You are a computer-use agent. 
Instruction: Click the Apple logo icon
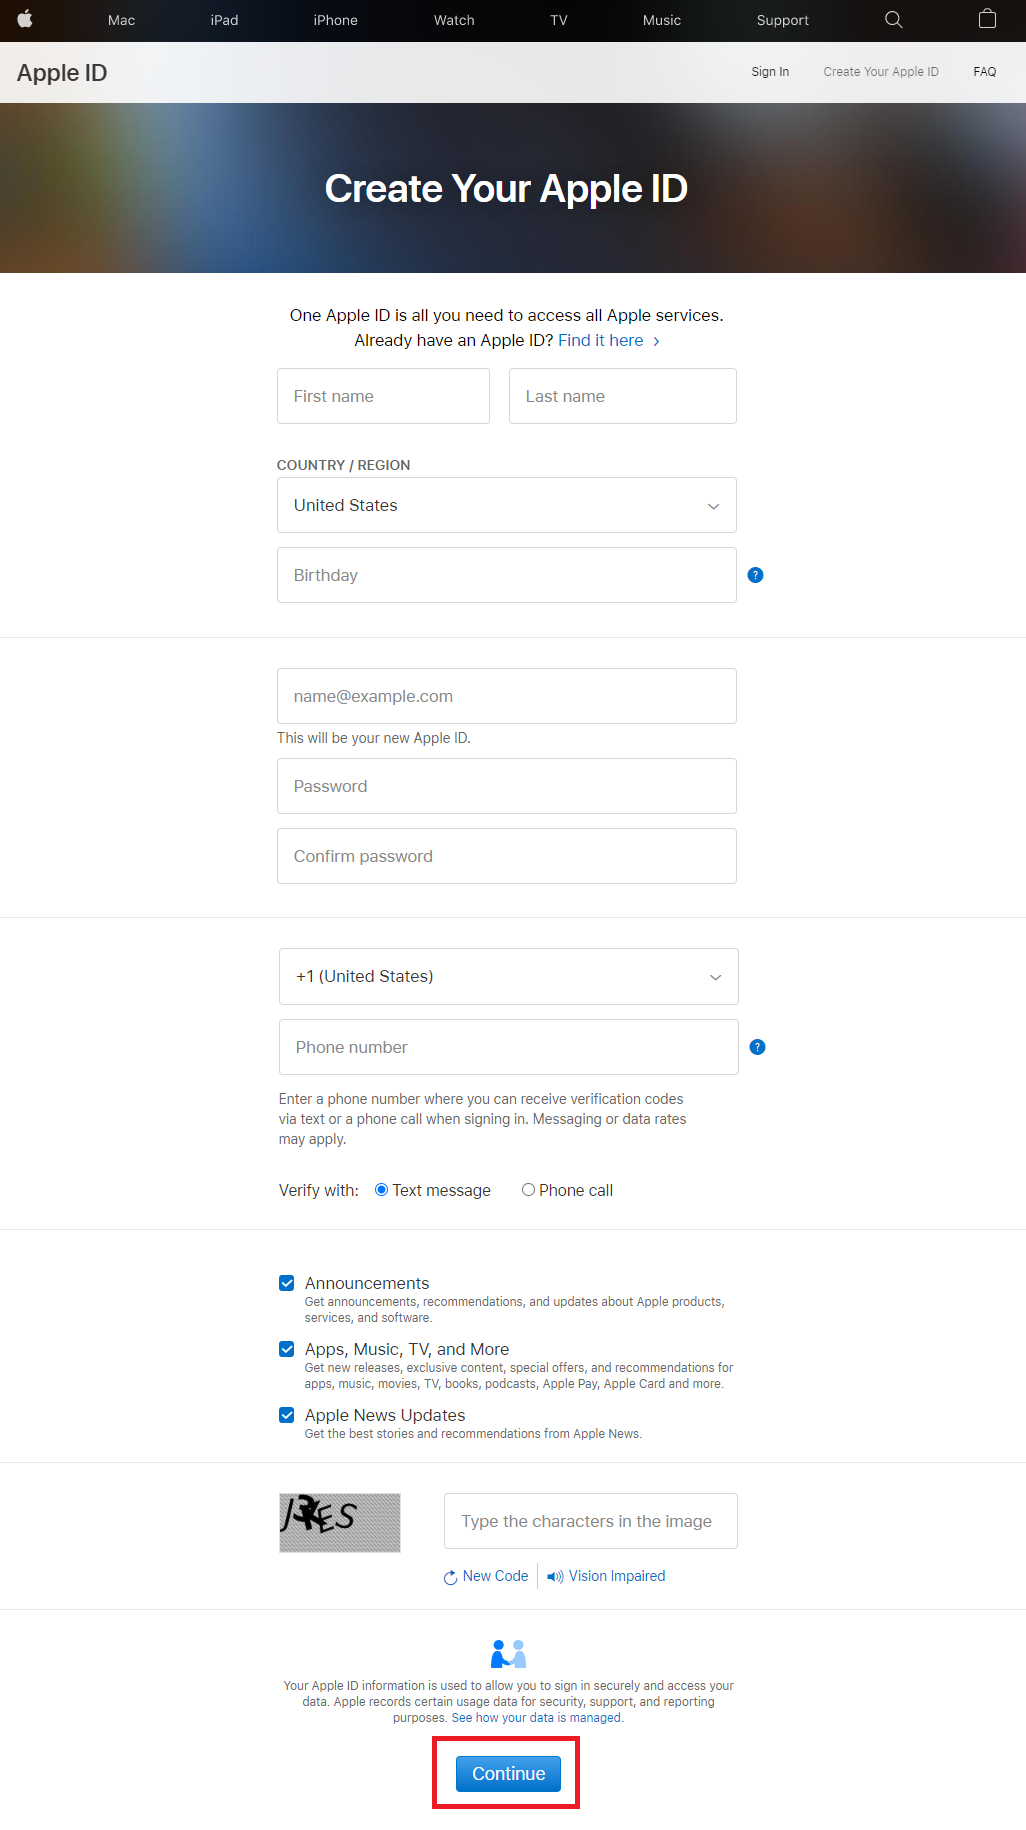tap(25, 19)
